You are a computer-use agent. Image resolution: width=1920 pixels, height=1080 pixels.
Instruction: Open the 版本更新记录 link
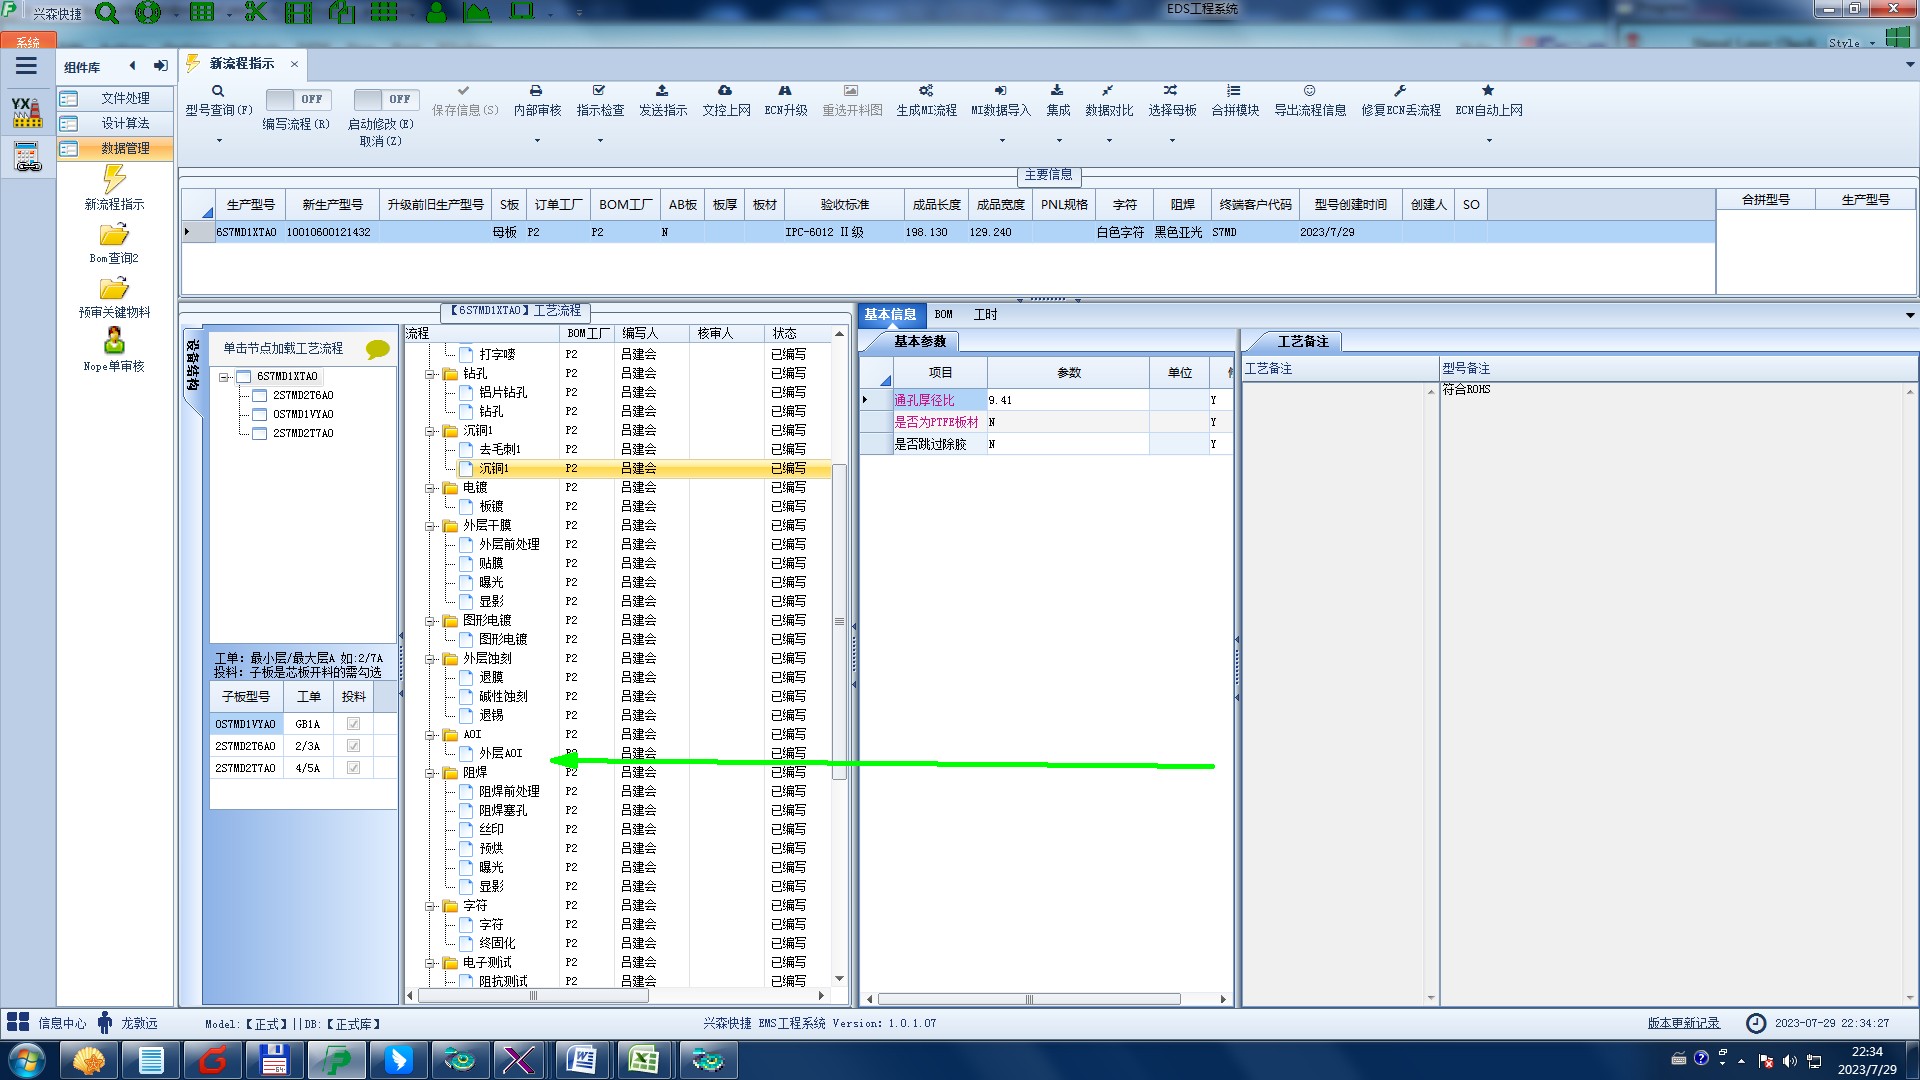click(x=1683, y=1023)
